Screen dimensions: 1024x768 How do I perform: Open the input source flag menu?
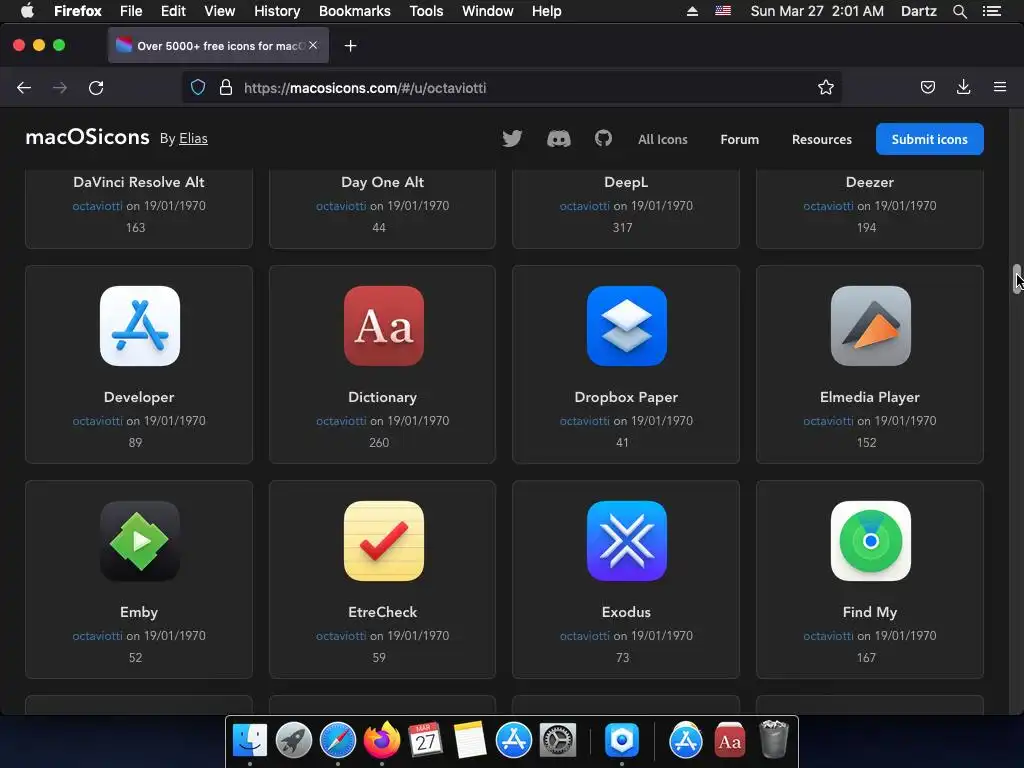pos(723,11)
